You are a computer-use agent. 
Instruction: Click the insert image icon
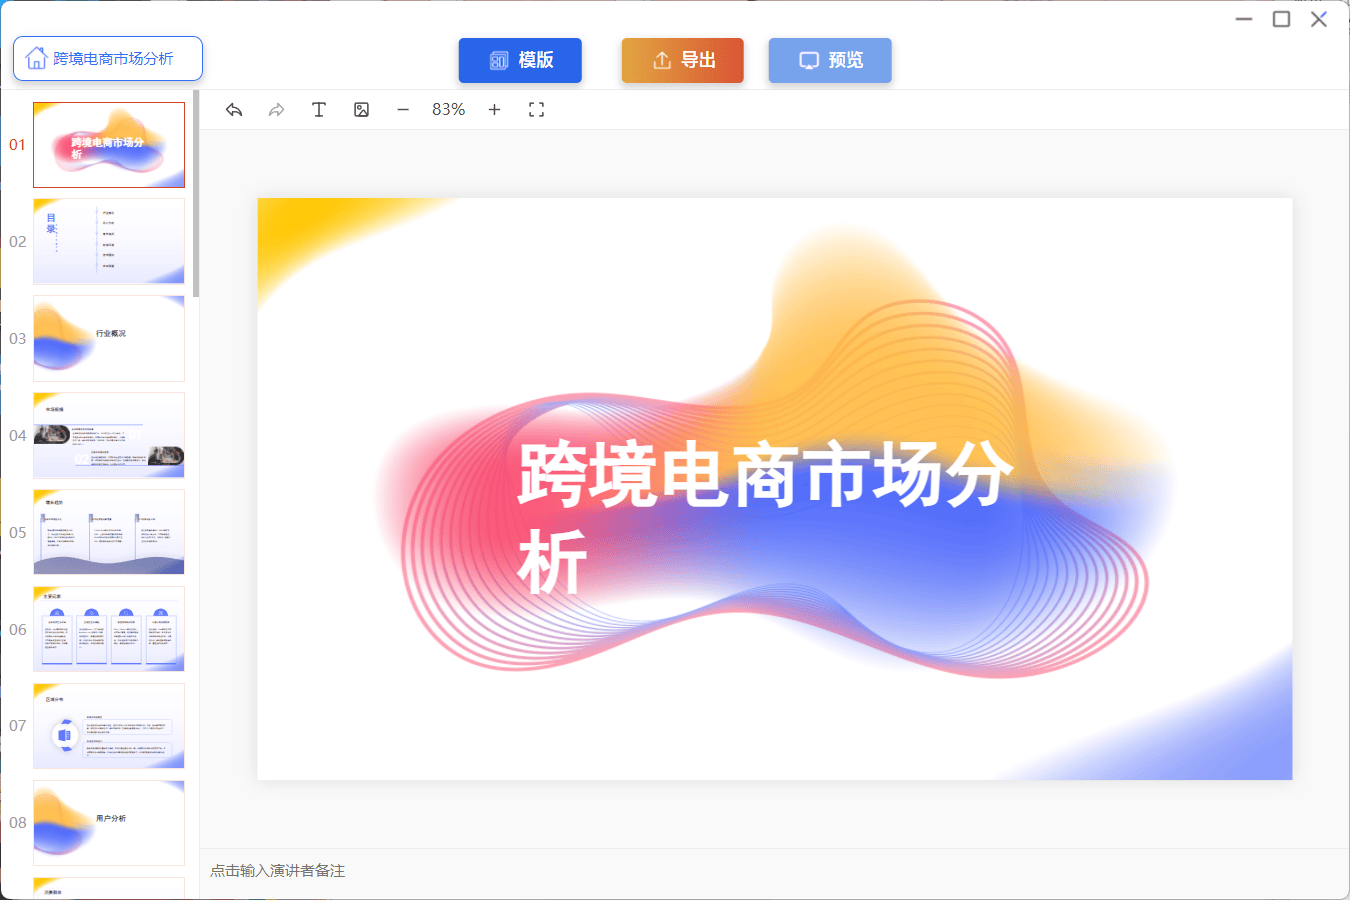pos(362,110)
